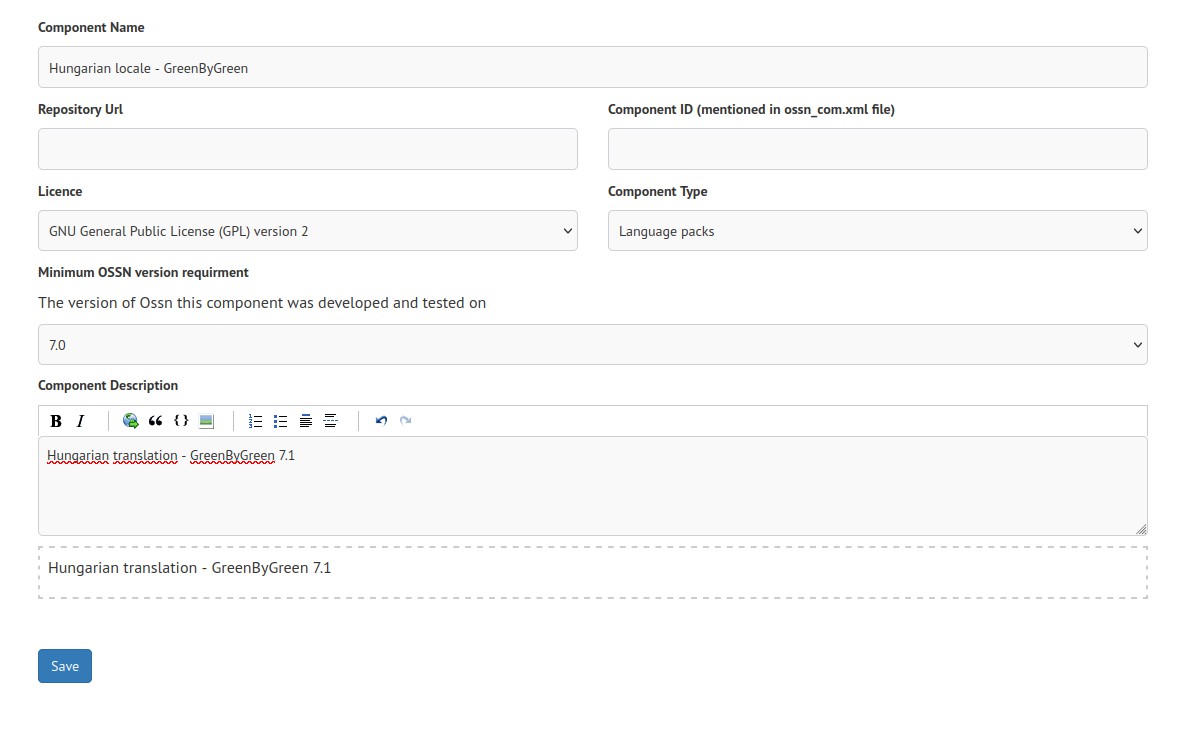
Task: Expand the minimum OSSN version dropdown
Action: pyautogui.click(x=592, y=345)
